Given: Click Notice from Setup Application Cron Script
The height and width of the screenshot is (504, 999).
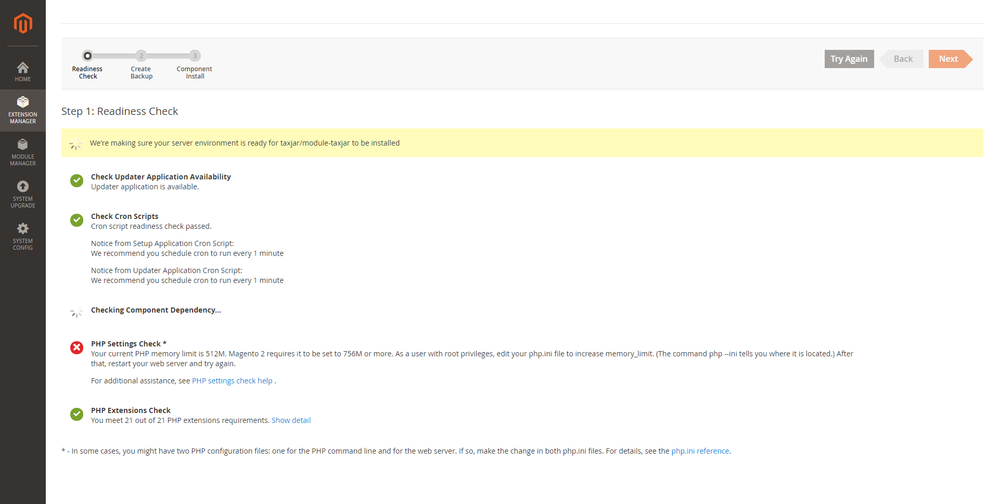Looking at the screenshot, I should [162, 243].
